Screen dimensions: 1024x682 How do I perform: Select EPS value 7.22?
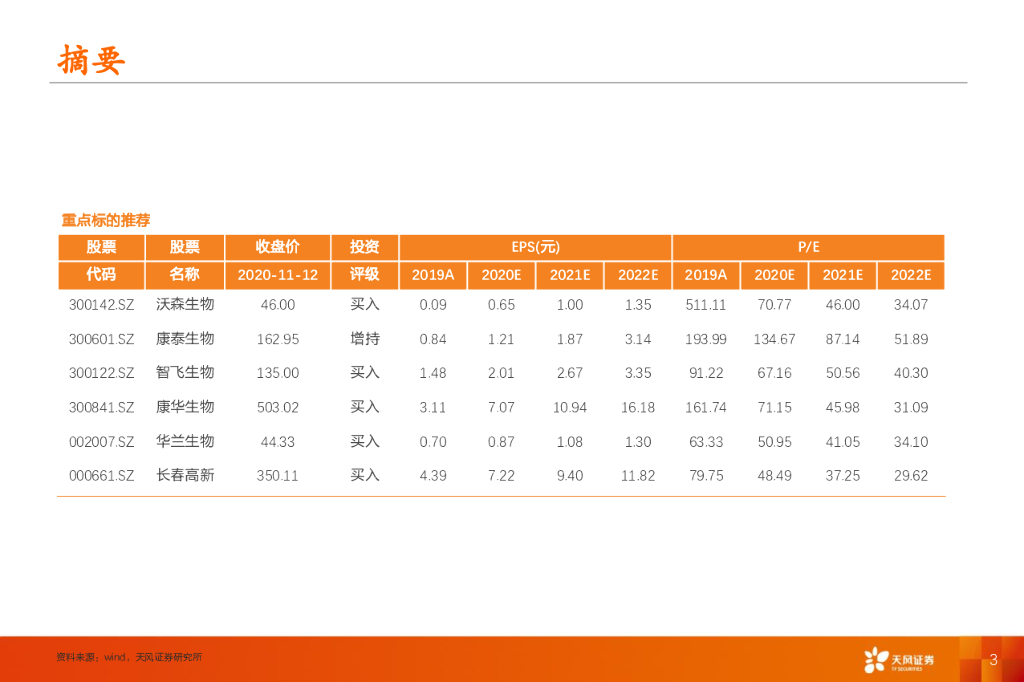tap(501, 476)
